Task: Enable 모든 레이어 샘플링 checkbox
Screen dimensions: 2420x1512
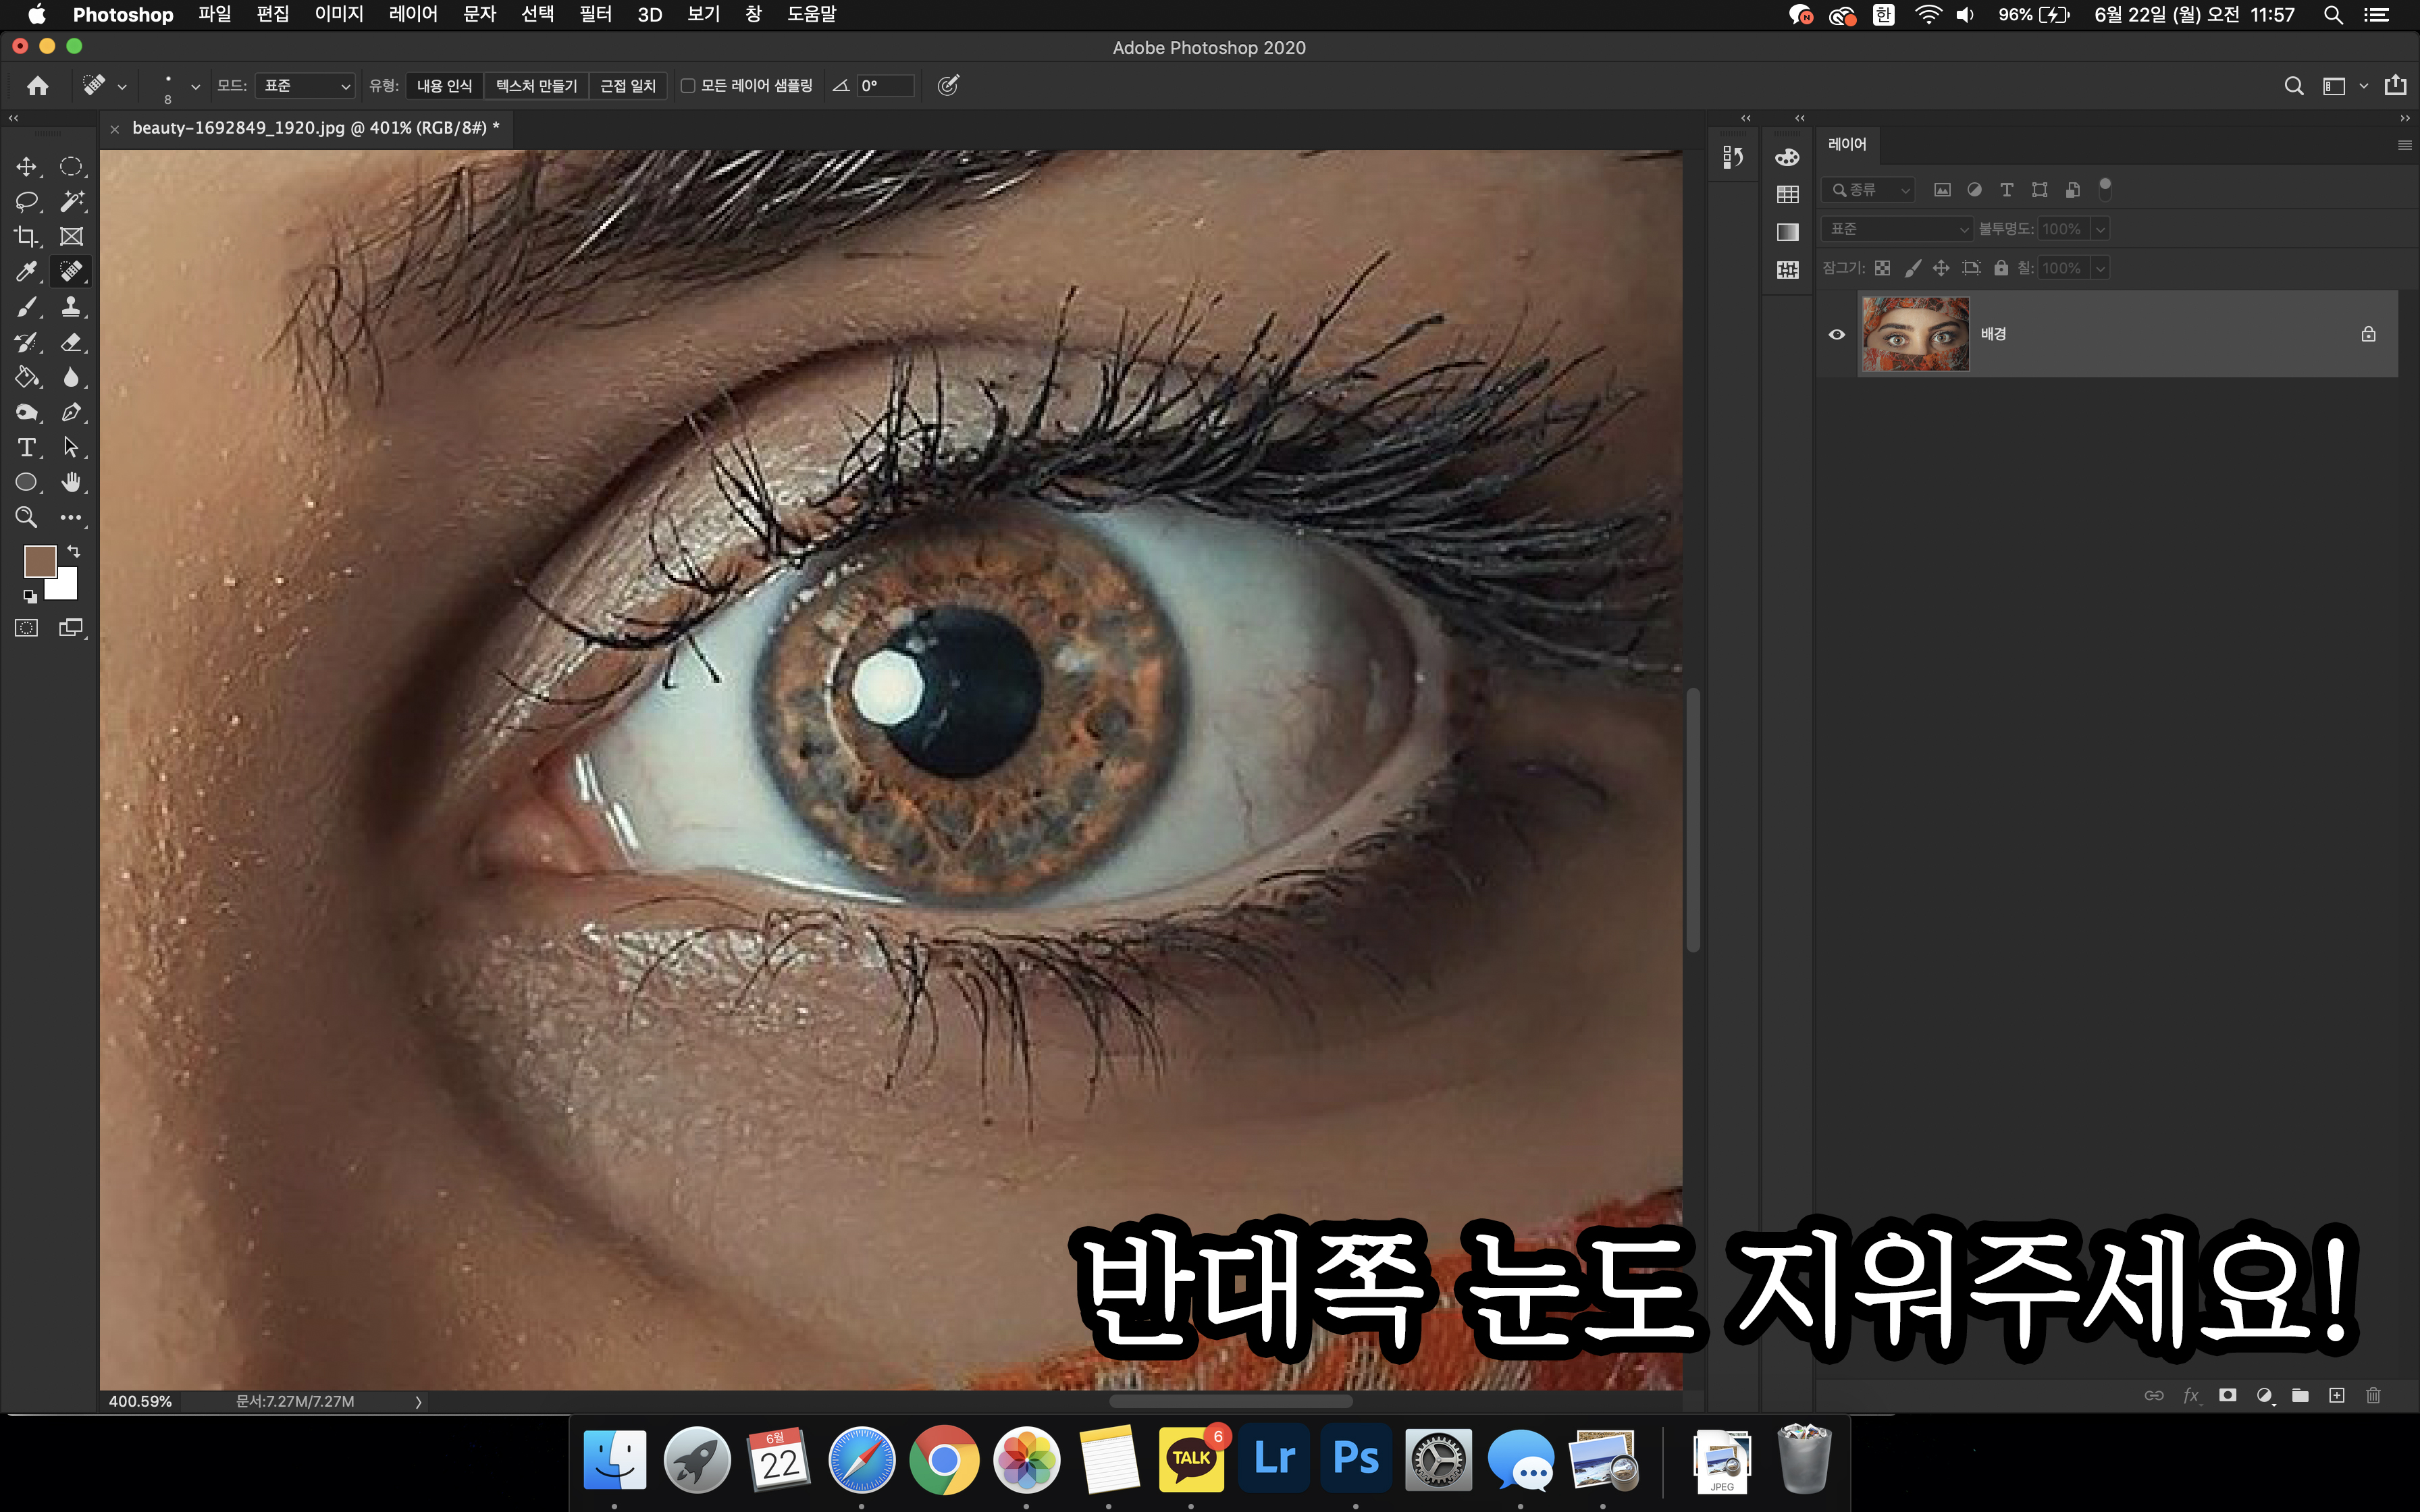Action: [688, 86]
